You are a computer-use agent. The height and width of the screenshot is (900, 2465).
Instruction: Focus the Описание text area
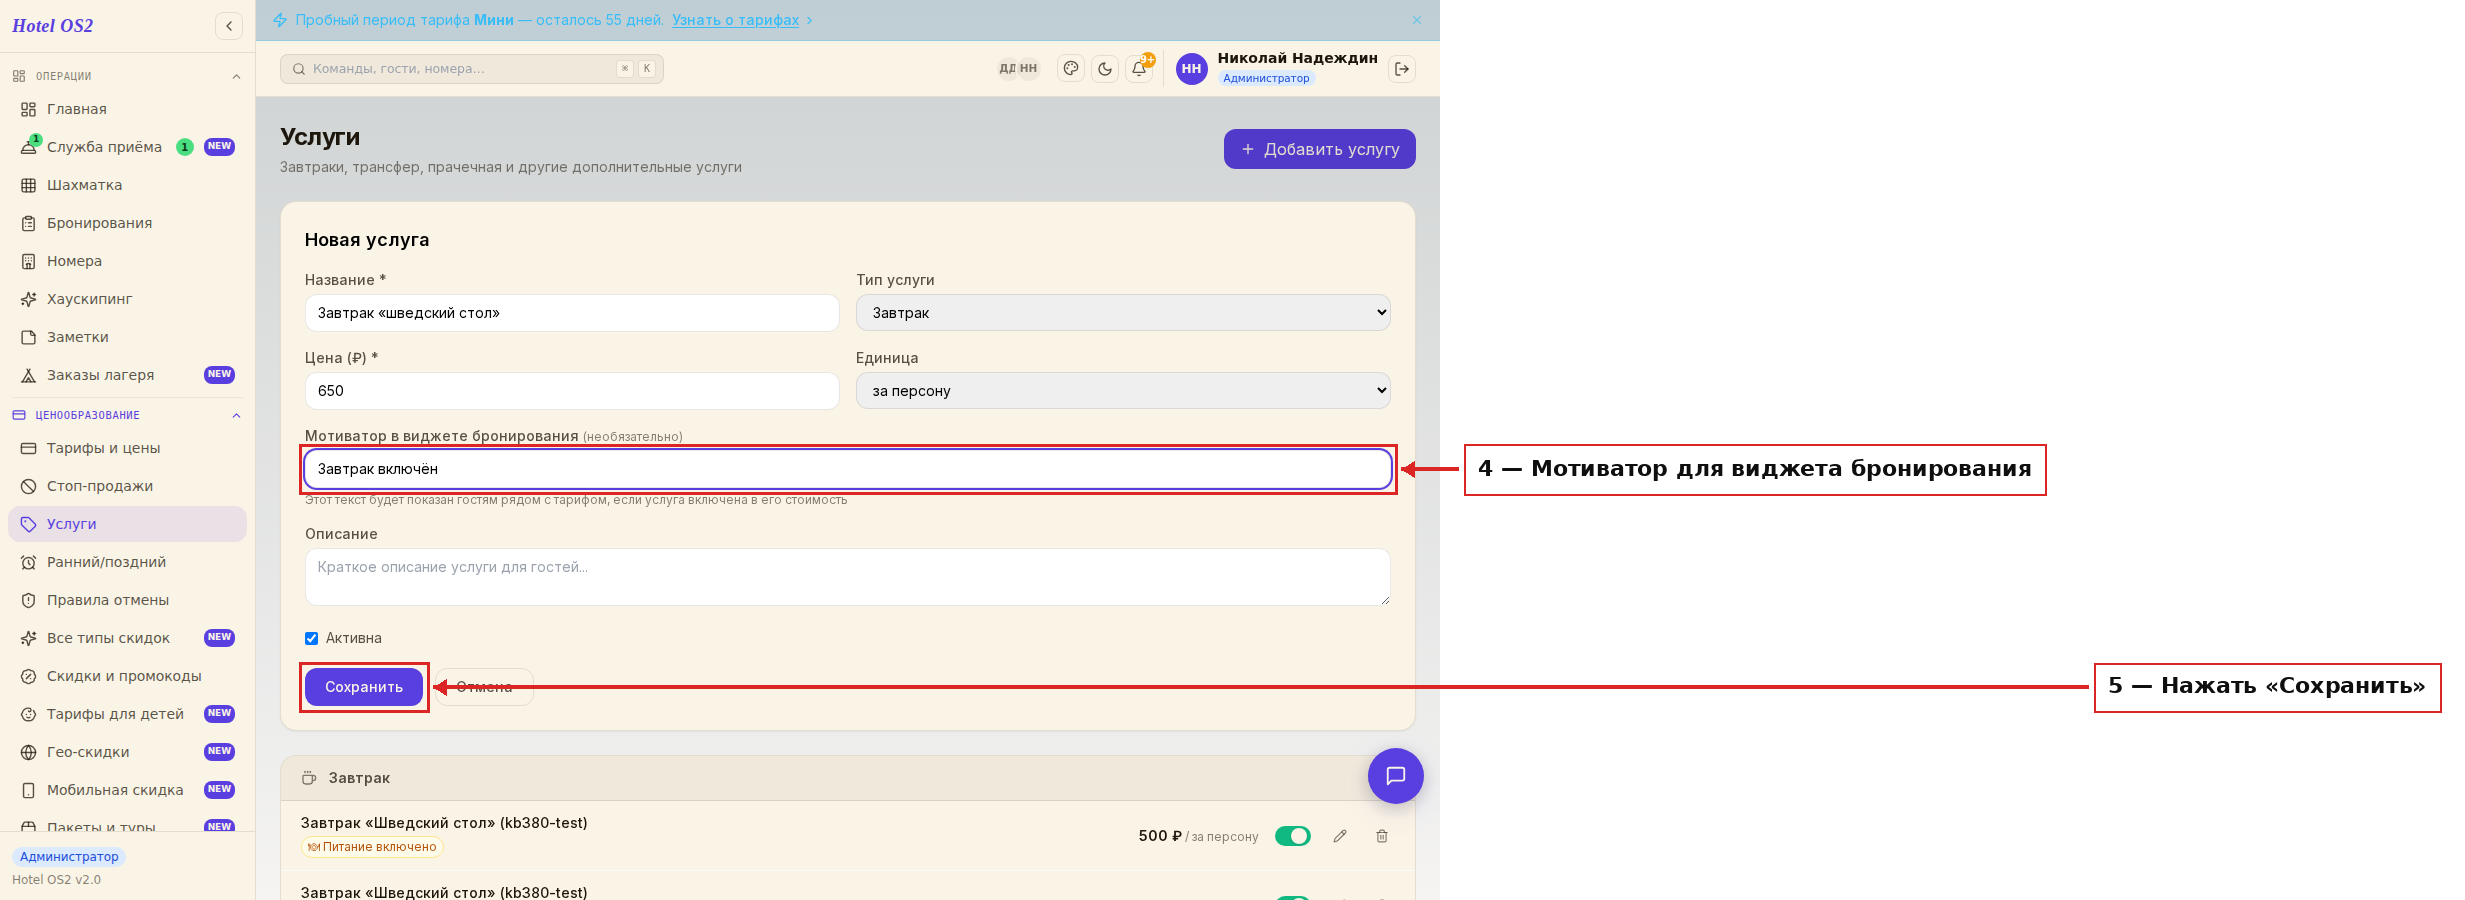pyautogui.click(x=848, y=577)
